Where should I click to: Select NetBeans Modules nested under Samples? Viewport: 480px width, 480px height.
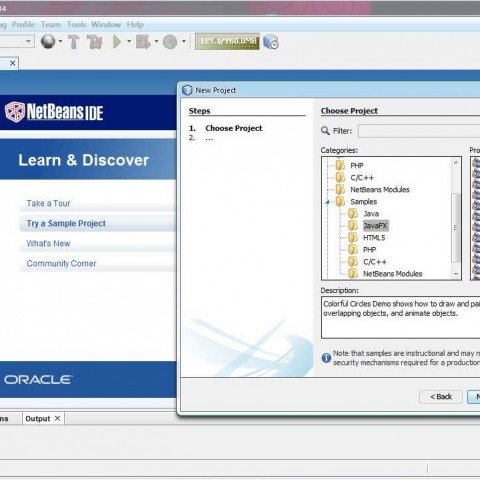pos(392,274)
